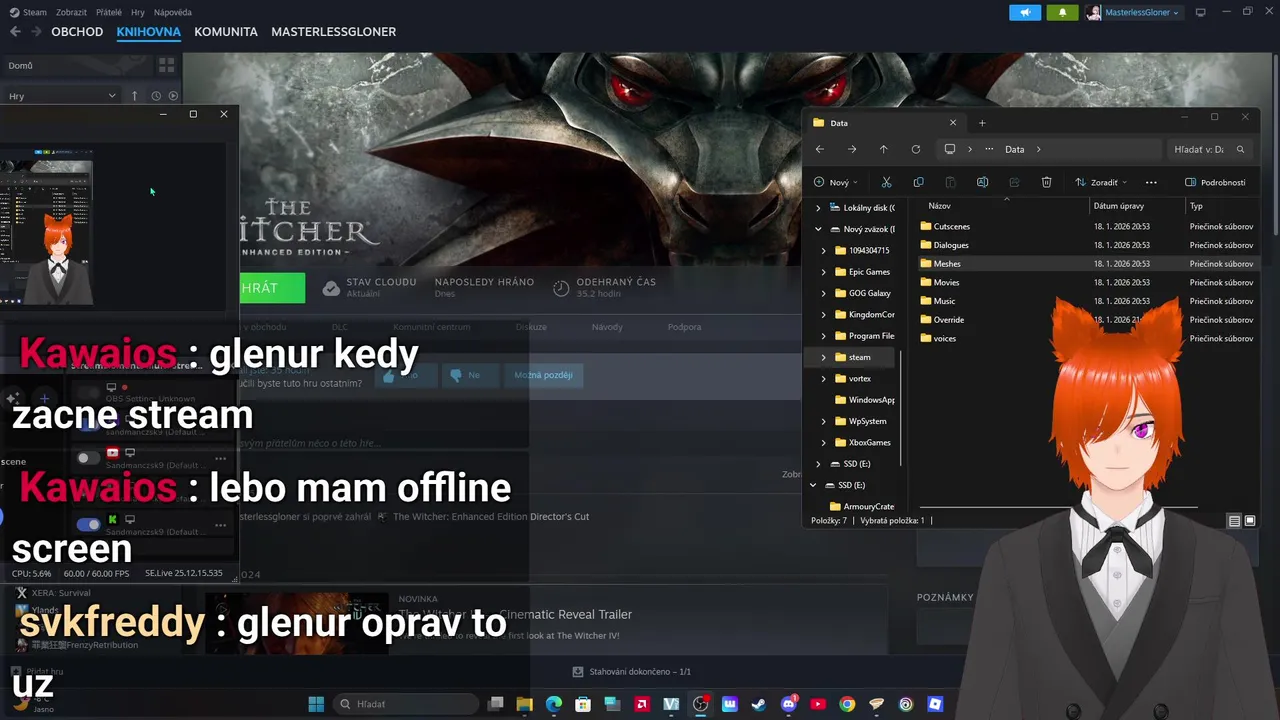Image resolution: width=1280 pixels, height=720 pixels.
Task: Click the Hľadať search field in Explorer
Action: coord(1209,149)
